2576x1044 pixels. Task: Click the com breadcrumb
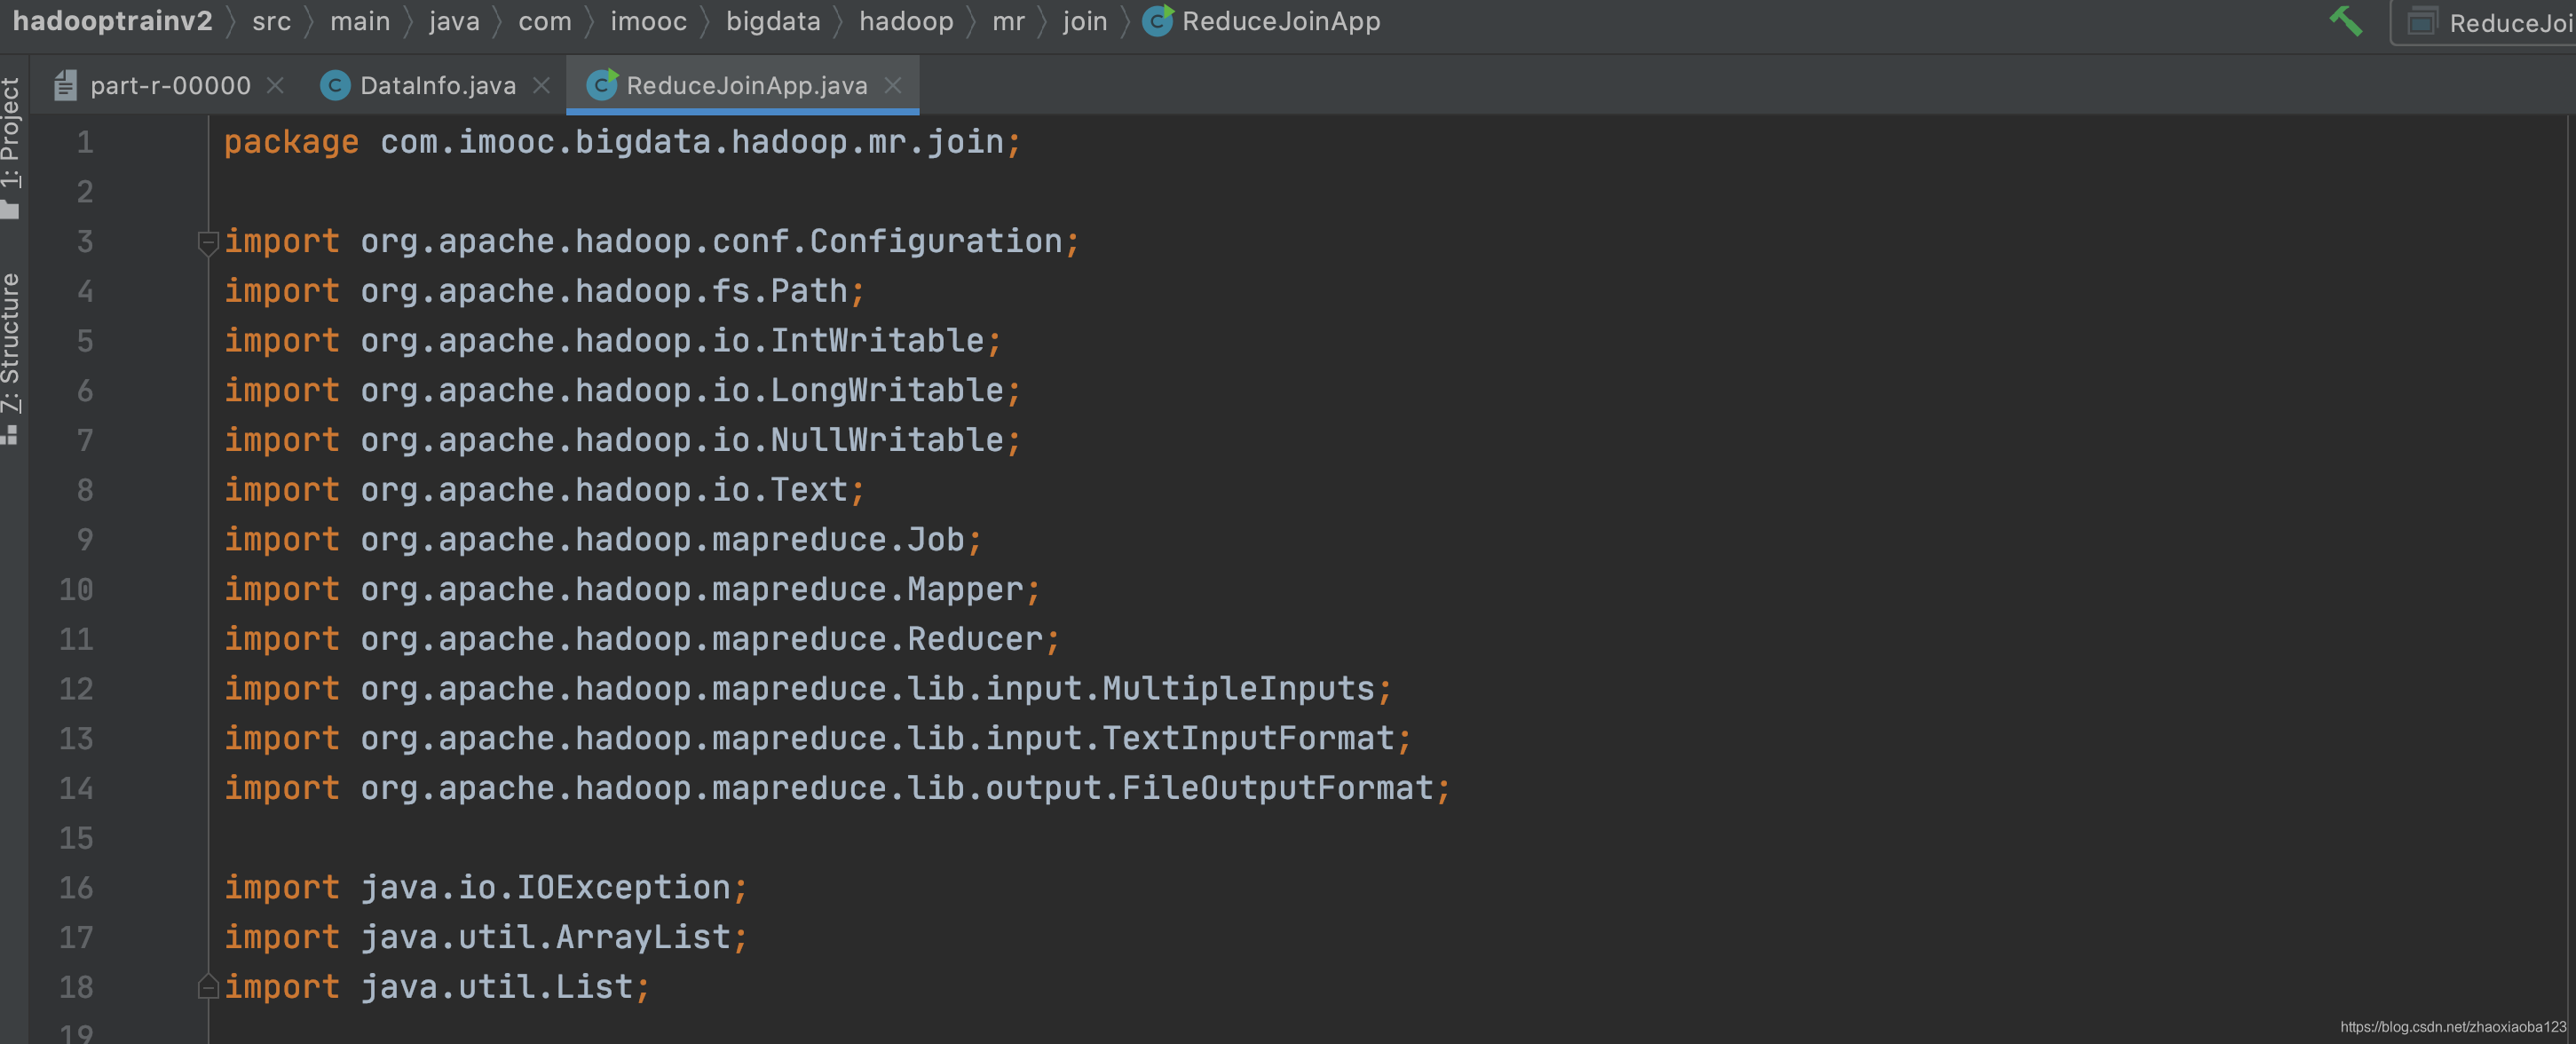(x=545, y=21)
